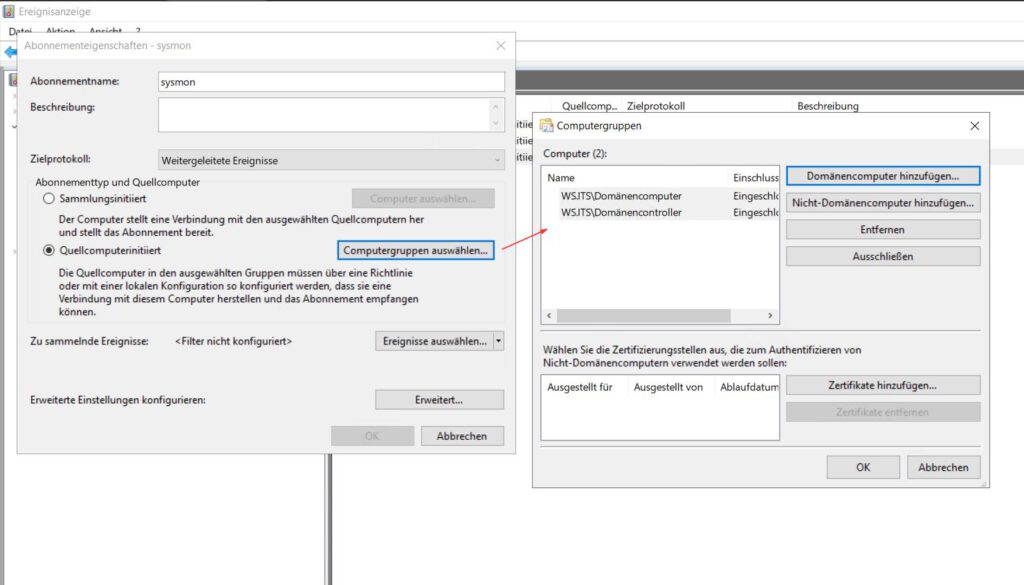Screen dimensions: 1024x585
Task: Click Nicht-Domänencomputer hinzufügen
Action: [x=883, y=202]
